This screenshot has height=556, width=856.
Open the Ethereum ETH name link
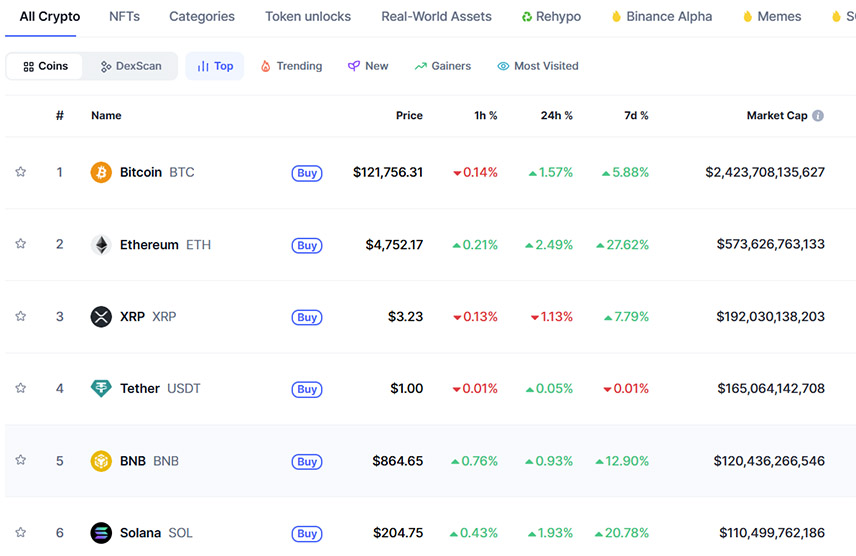tap(165, 245)
